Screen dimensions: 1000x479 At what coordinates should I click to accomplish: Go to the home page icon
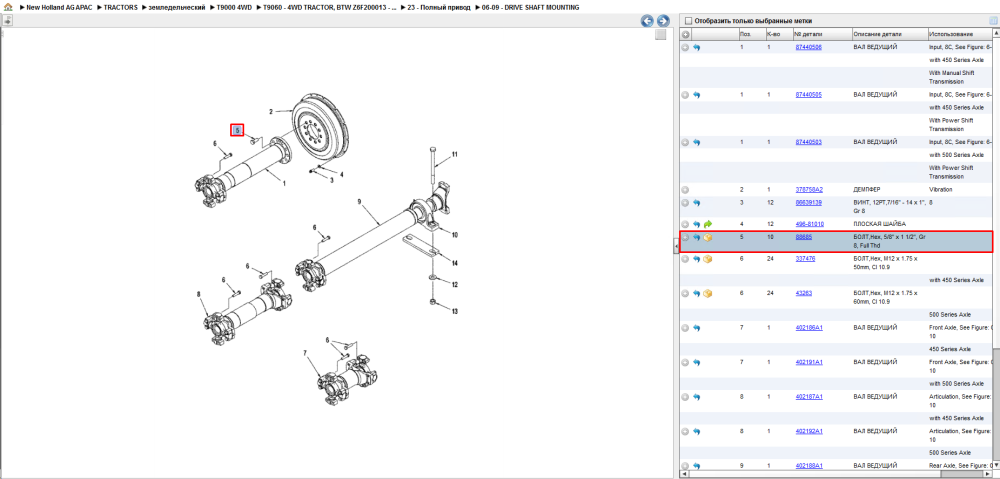click(8, 8)
